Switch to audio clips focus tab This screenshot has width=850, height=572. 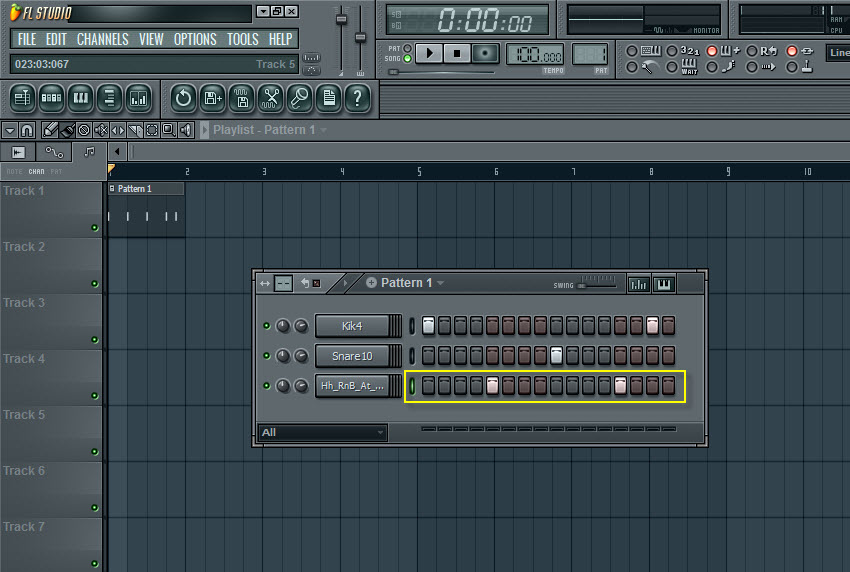click(x=18, y=152)
